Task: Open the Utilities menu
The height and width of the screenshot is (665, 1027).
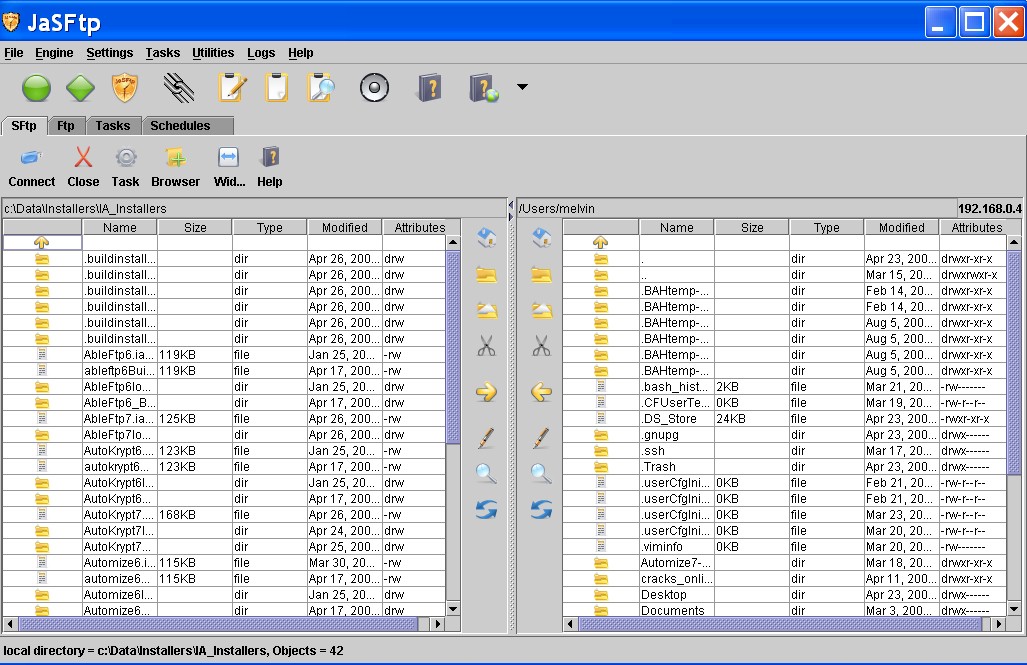Action: click(213, 52)
